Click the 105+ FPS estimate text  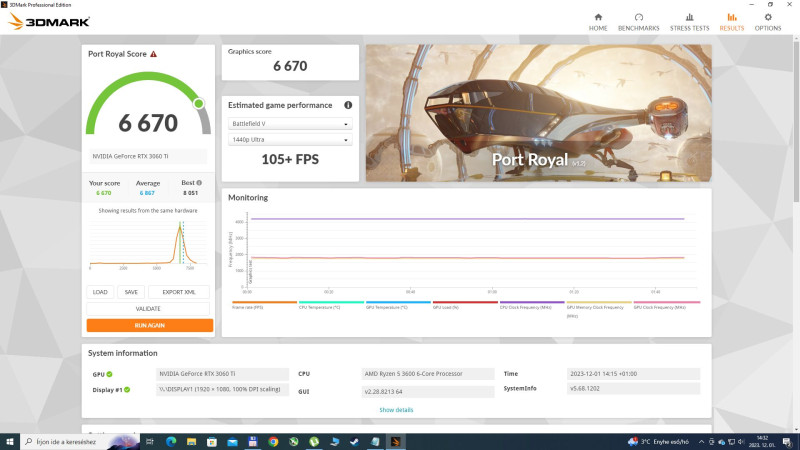pyautogui.click(x=290, y=160)
